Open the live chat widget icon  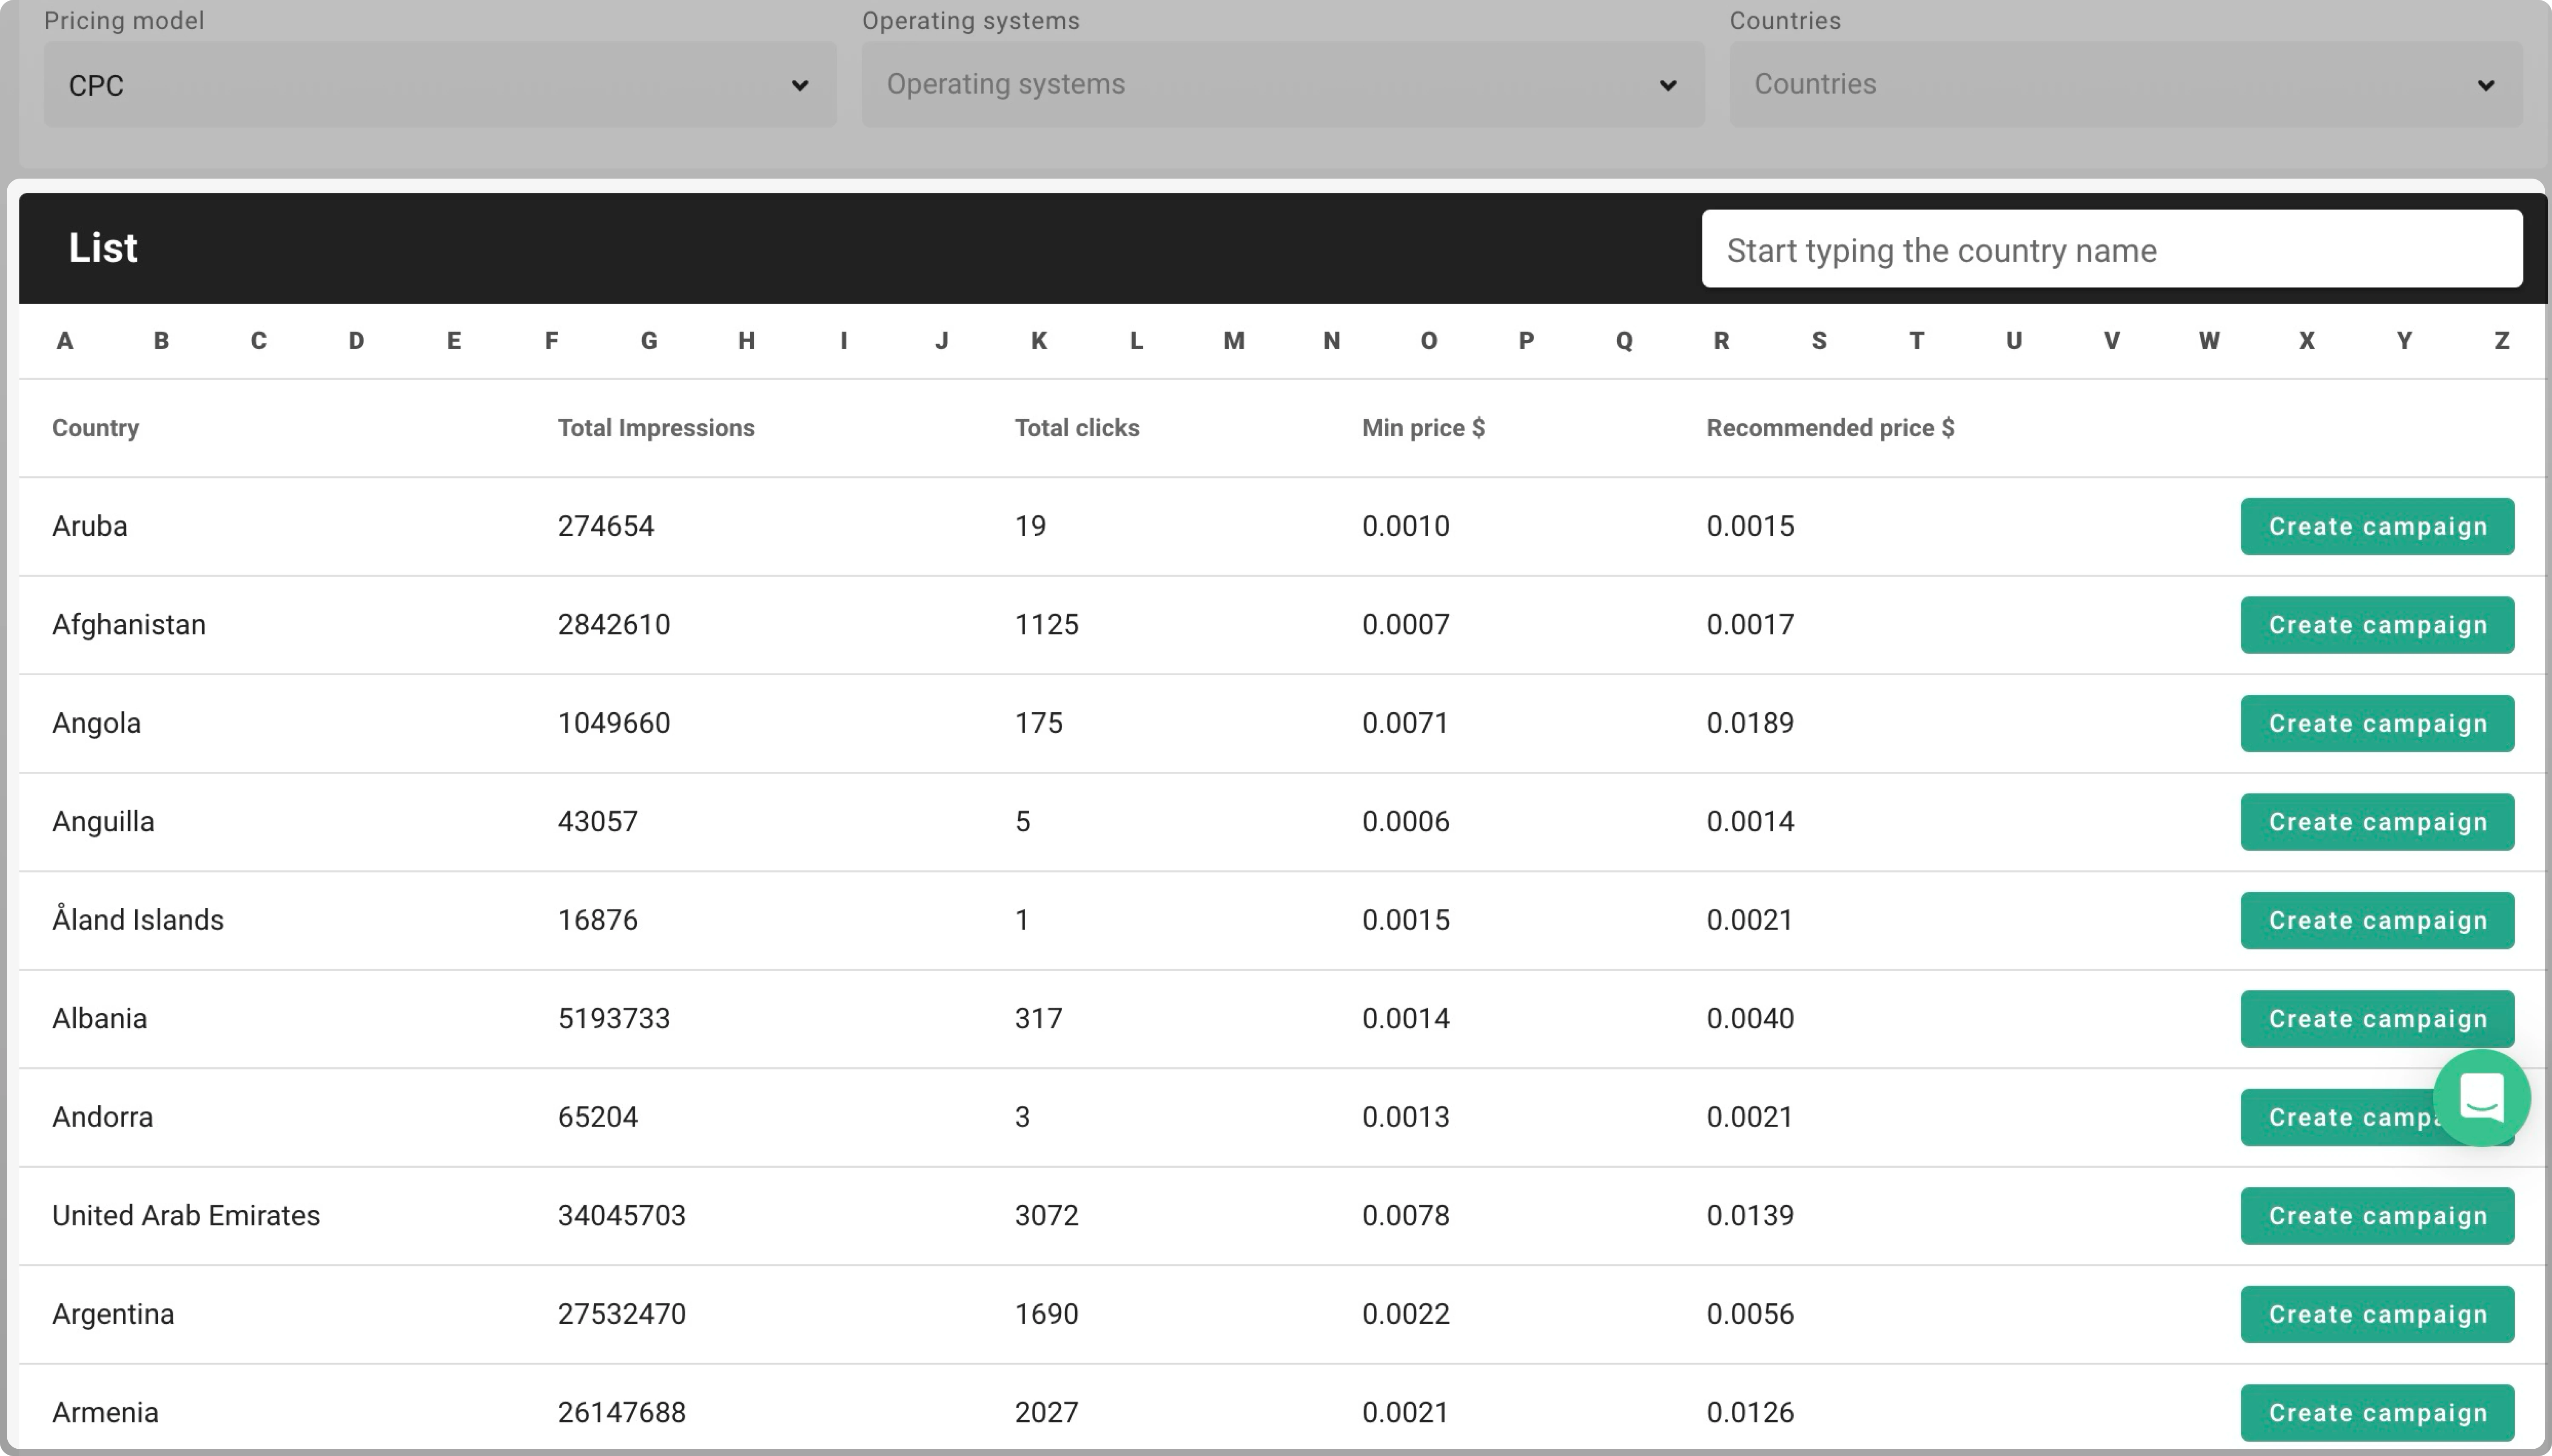tap(2481, 1098)
